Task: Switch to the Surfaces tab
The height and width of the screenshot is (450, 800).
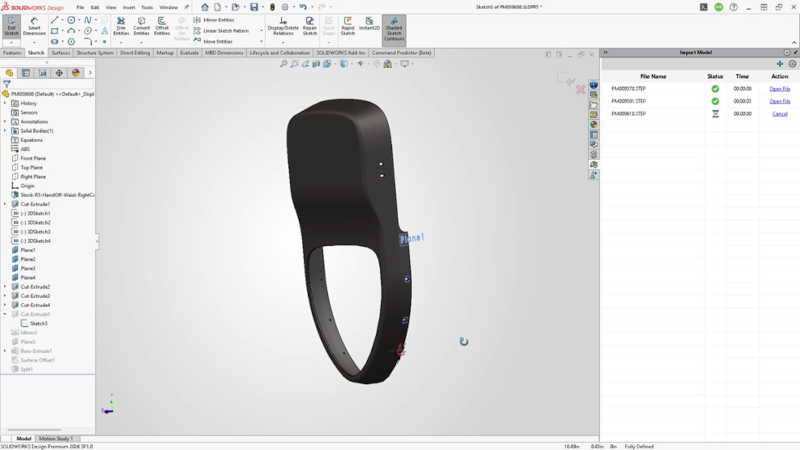Action: [60, 53]
